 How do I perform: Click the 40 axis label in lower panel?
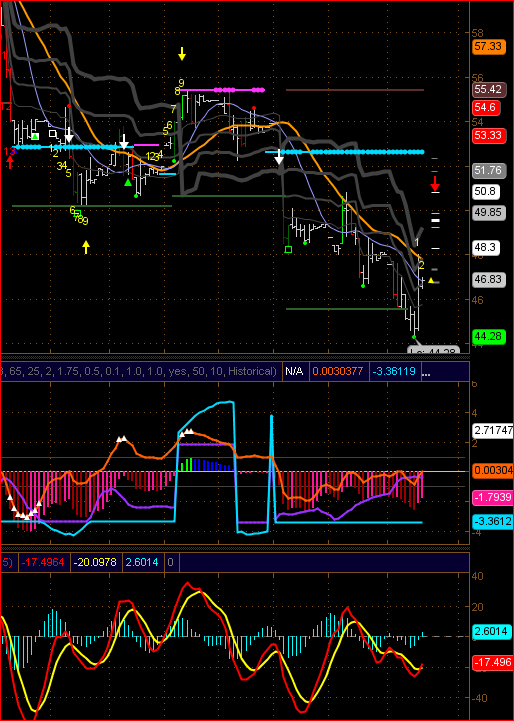[x=477, y=576]
